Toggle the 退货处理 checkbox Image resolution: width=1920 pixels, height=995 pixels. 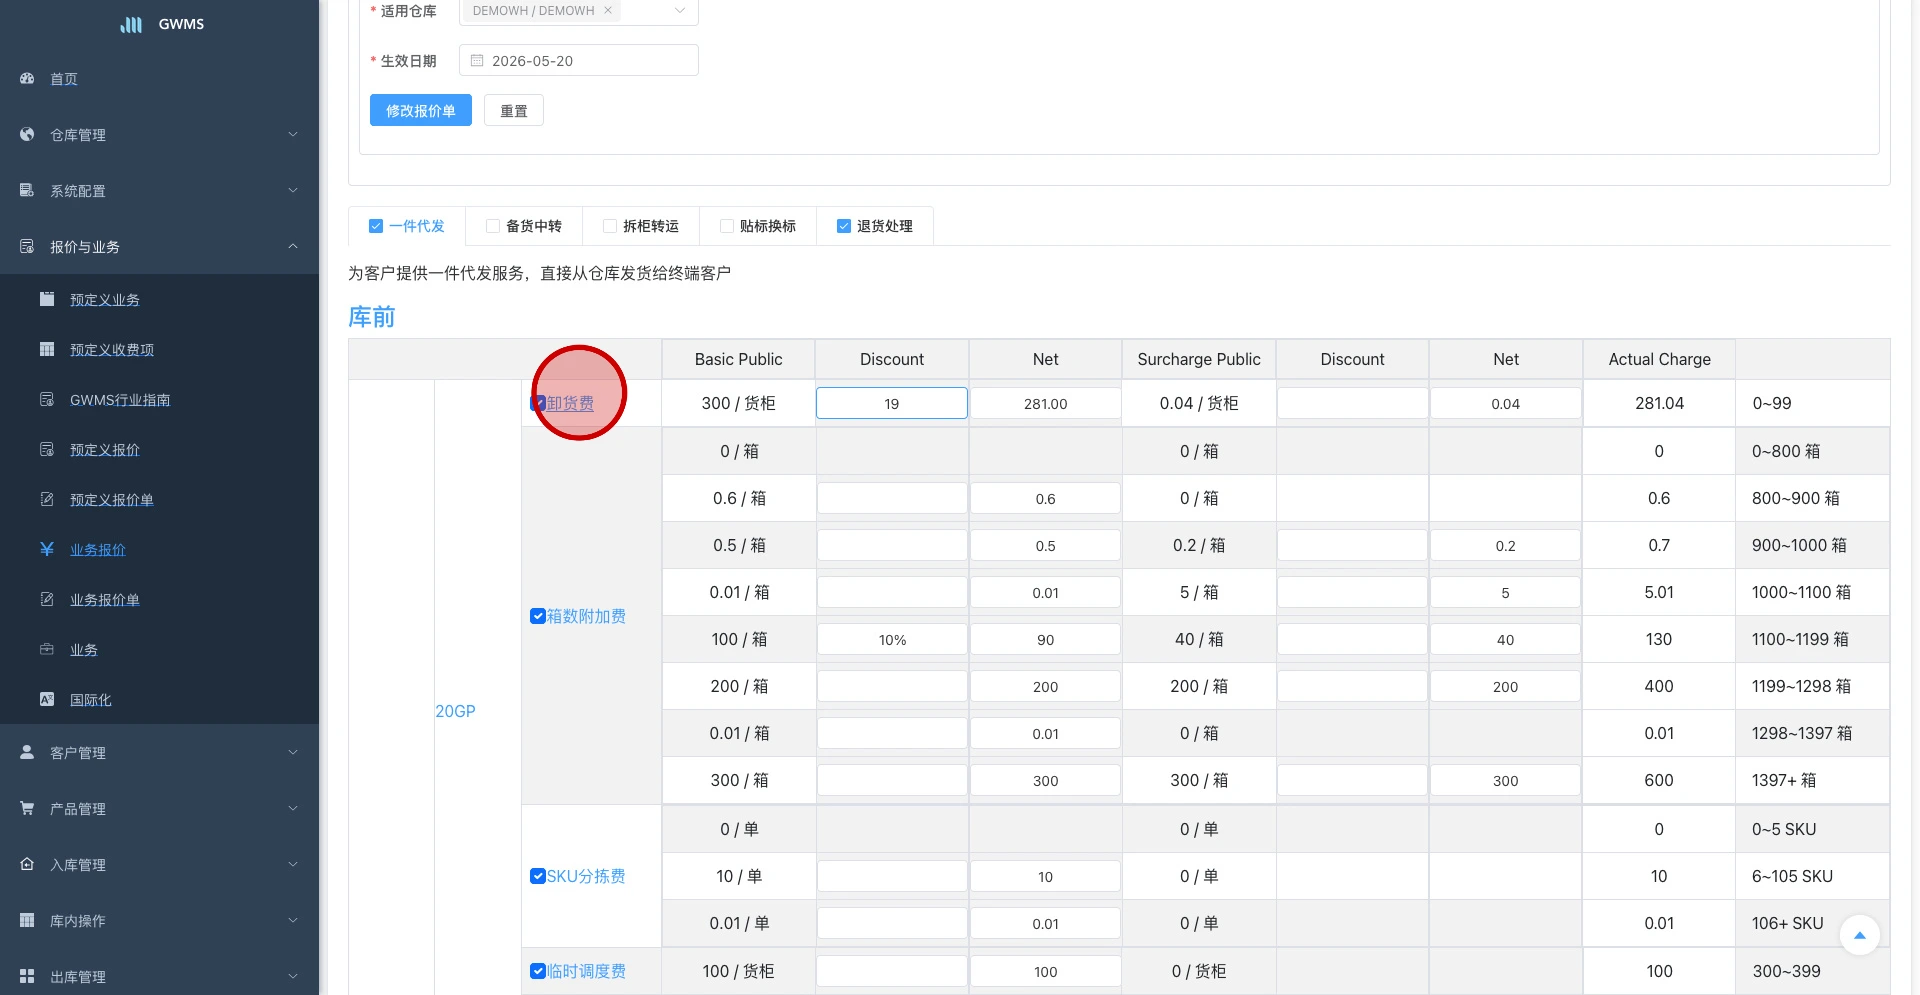click(x=844, y=226)
